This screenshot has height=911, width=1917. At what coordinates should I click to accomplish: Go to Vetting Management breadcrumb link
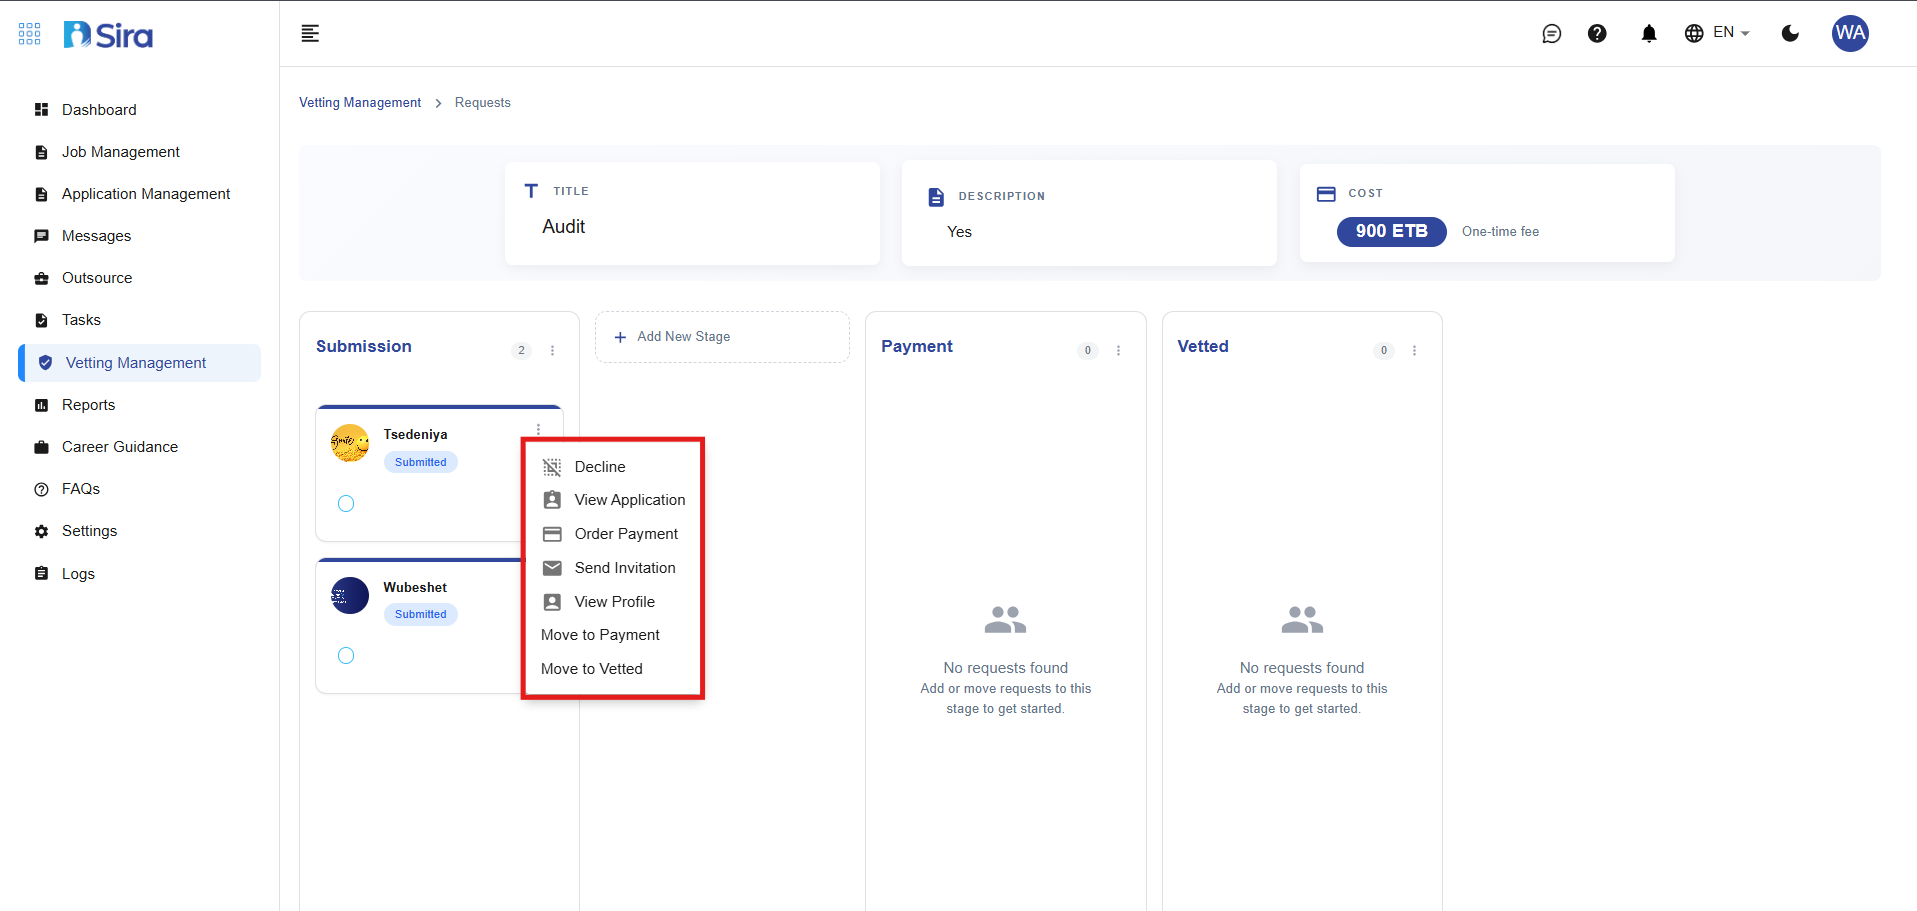(360, 103)
